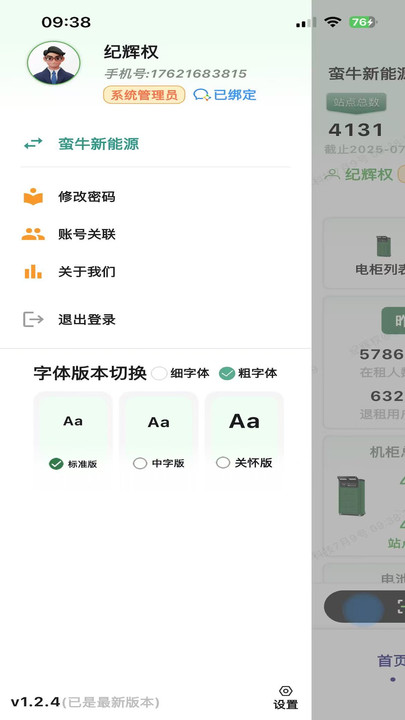Click the people icon for 账号关联
The width and height of the screenshot is (405, 720).
point(33,234)
